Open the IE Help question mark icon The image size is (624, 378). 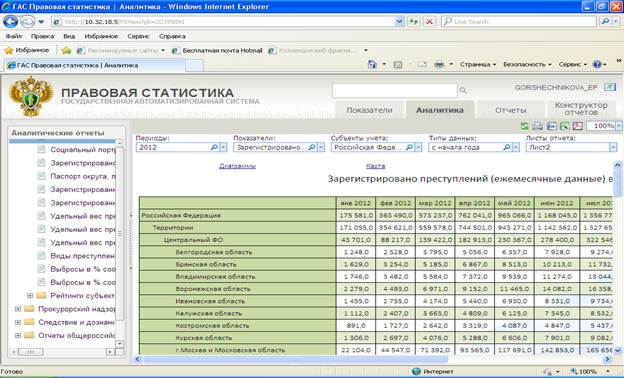tap(597, 64)
